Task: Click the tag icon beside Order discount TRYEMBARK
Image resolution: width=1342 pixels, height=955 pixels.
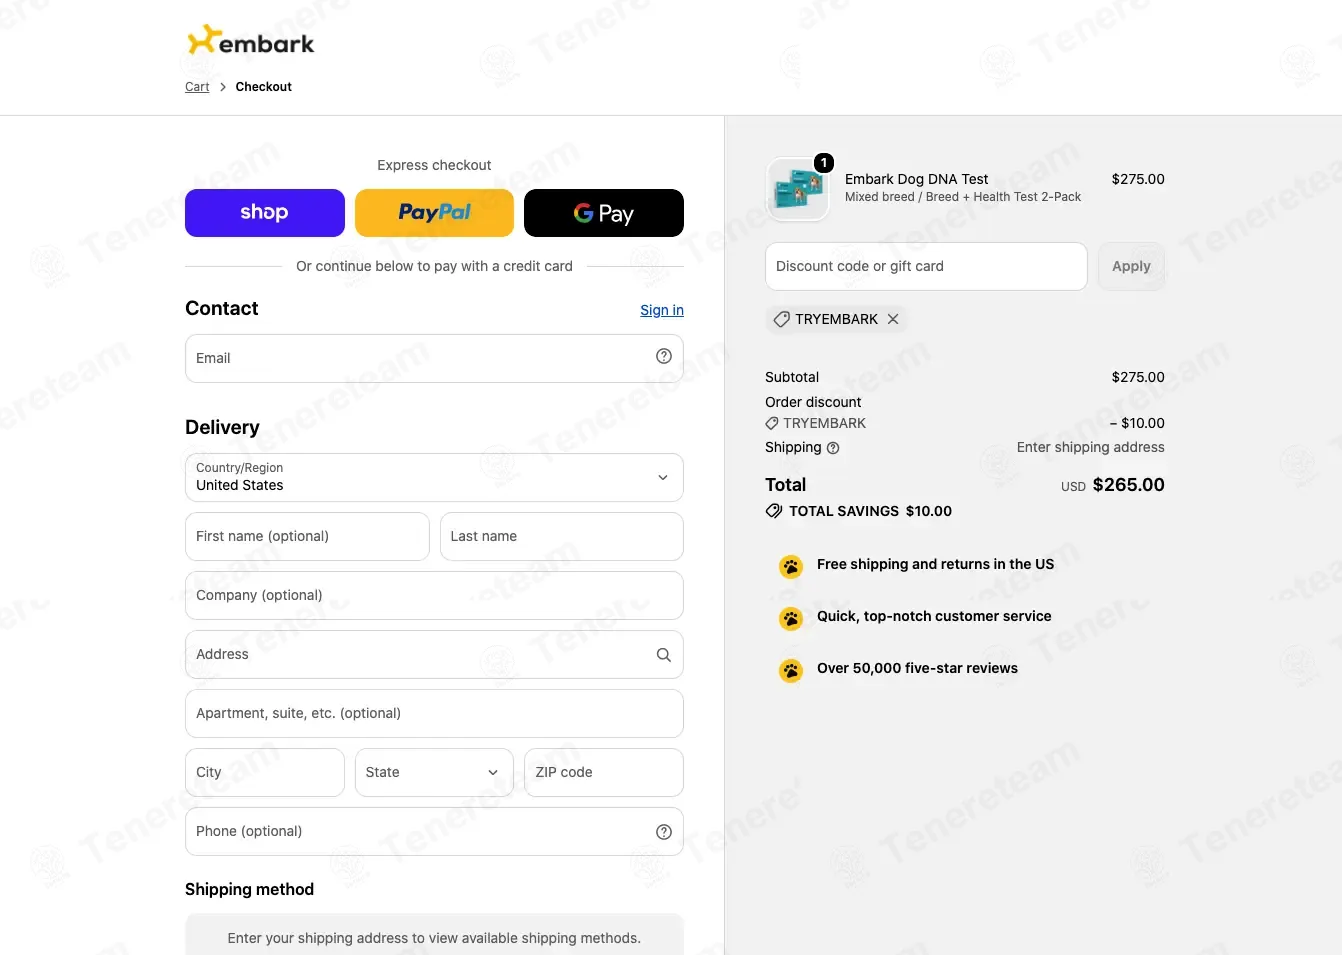Action: point(772,424)
